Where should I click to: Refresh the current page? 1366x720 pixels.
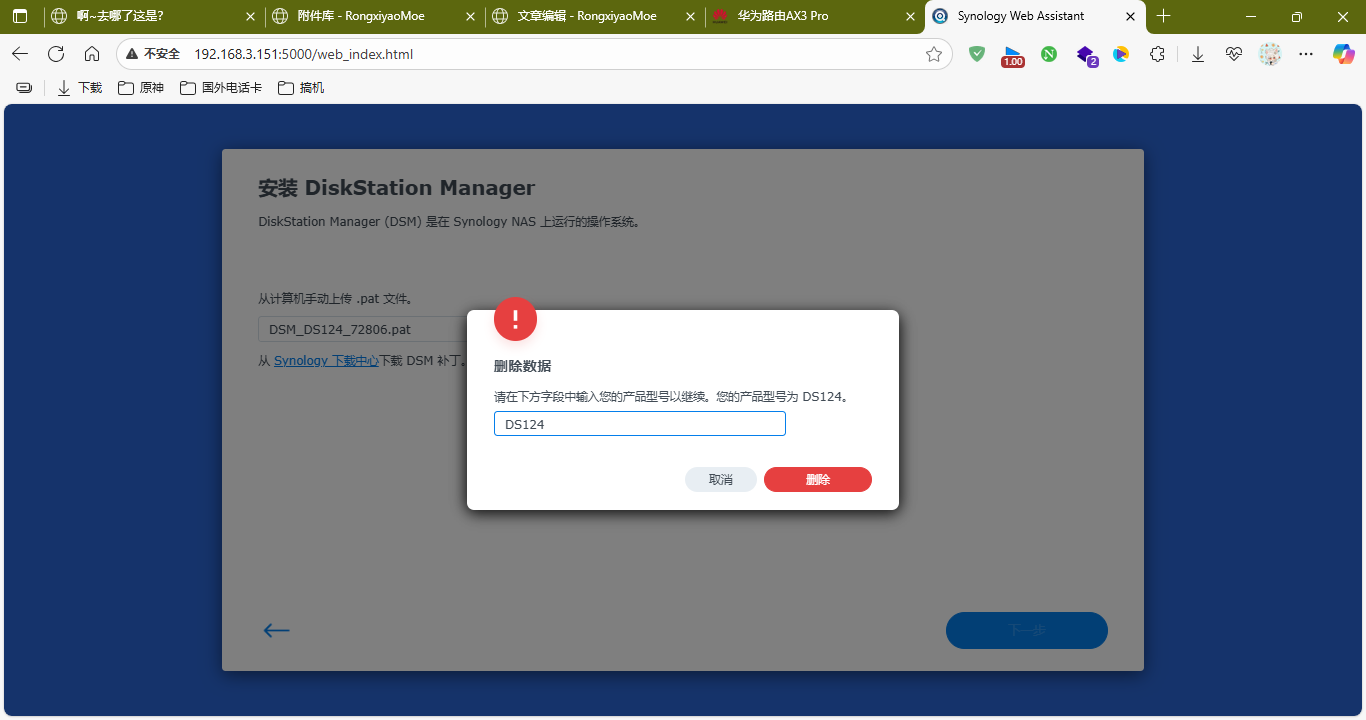[x=56, y=54]
